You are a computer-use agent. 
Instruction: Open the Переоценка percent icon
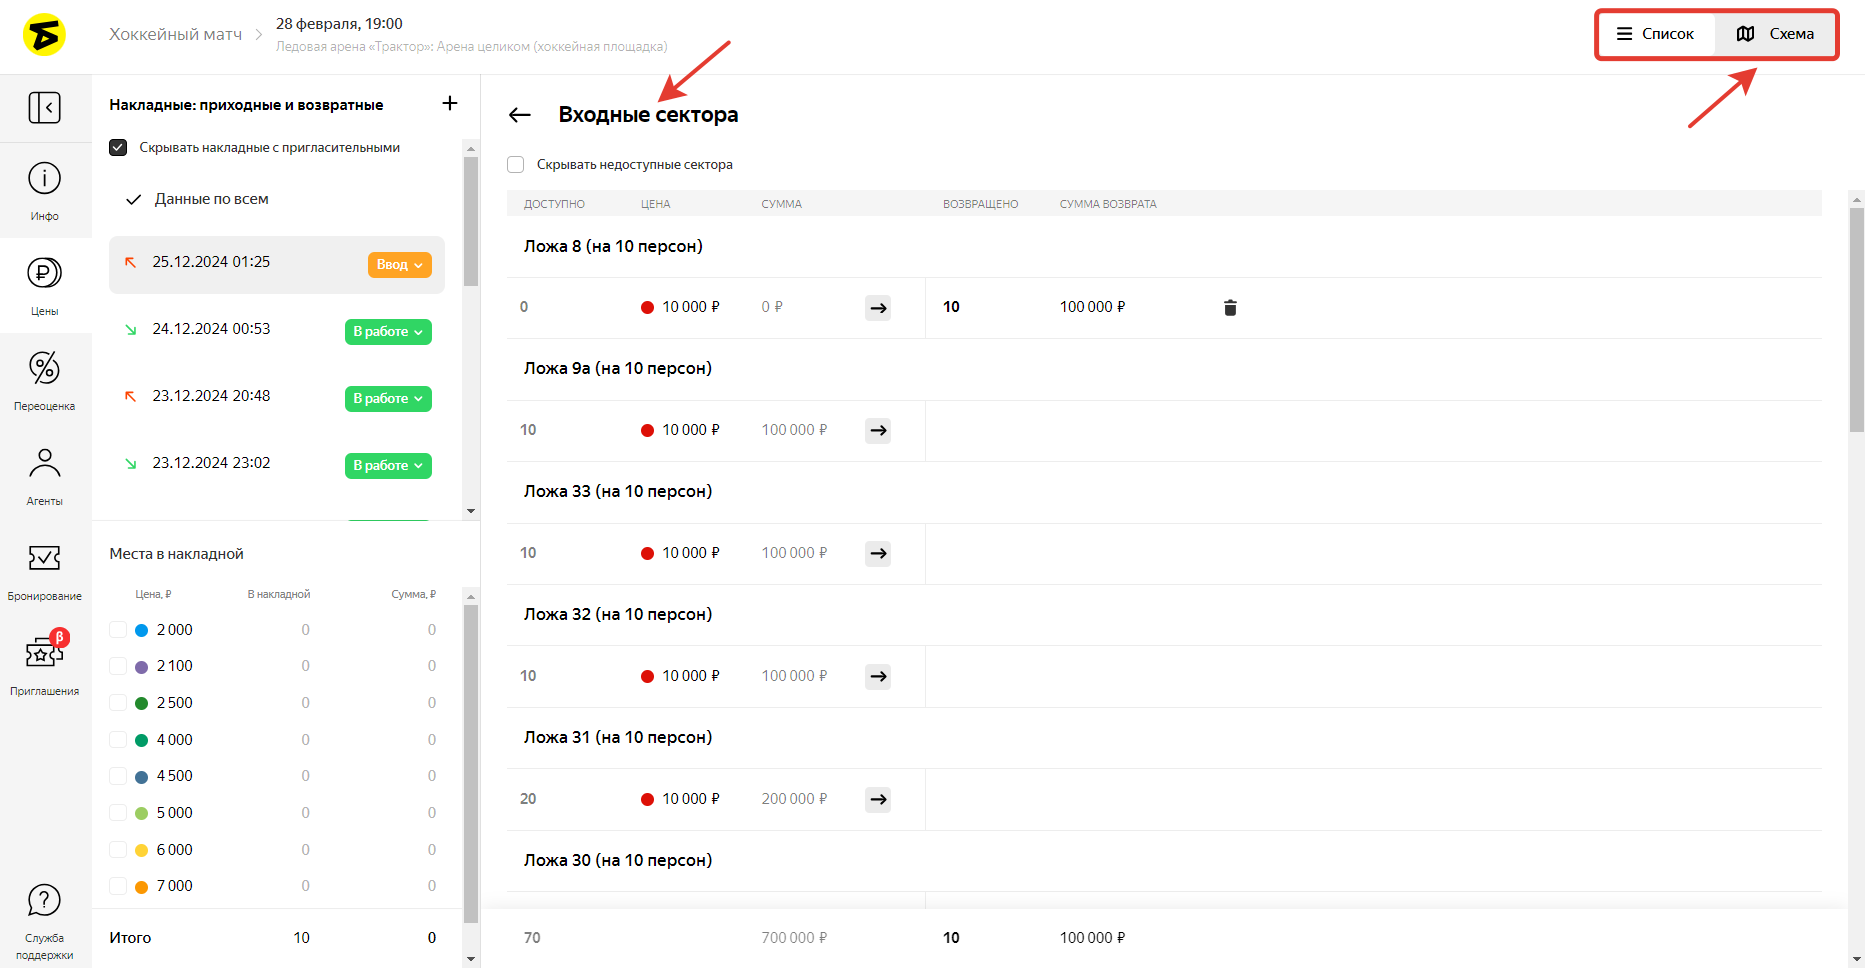44,379
